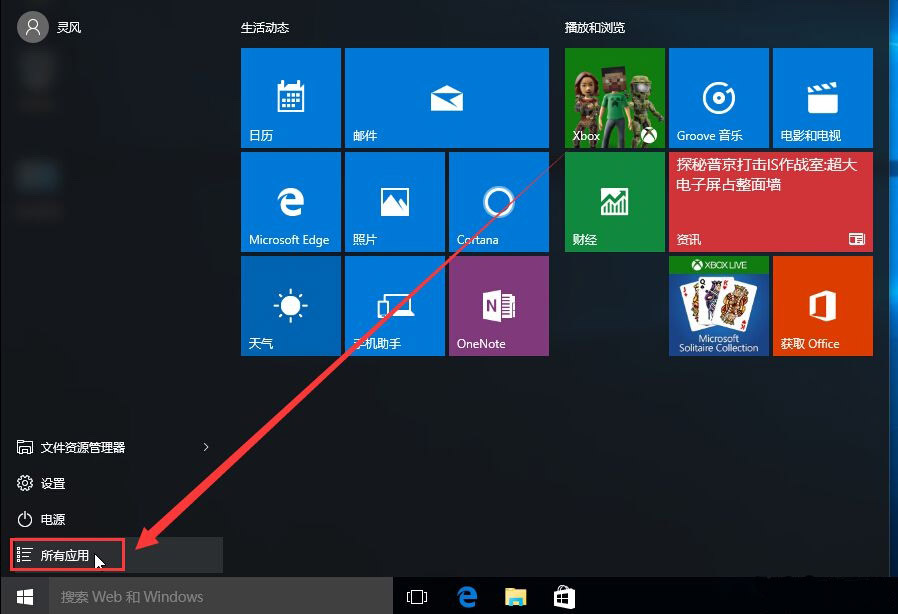Expand the File Explorer (文件资源管理器) jump list arrow
Viewport: 898px width, 614px height.
point(206,447)
